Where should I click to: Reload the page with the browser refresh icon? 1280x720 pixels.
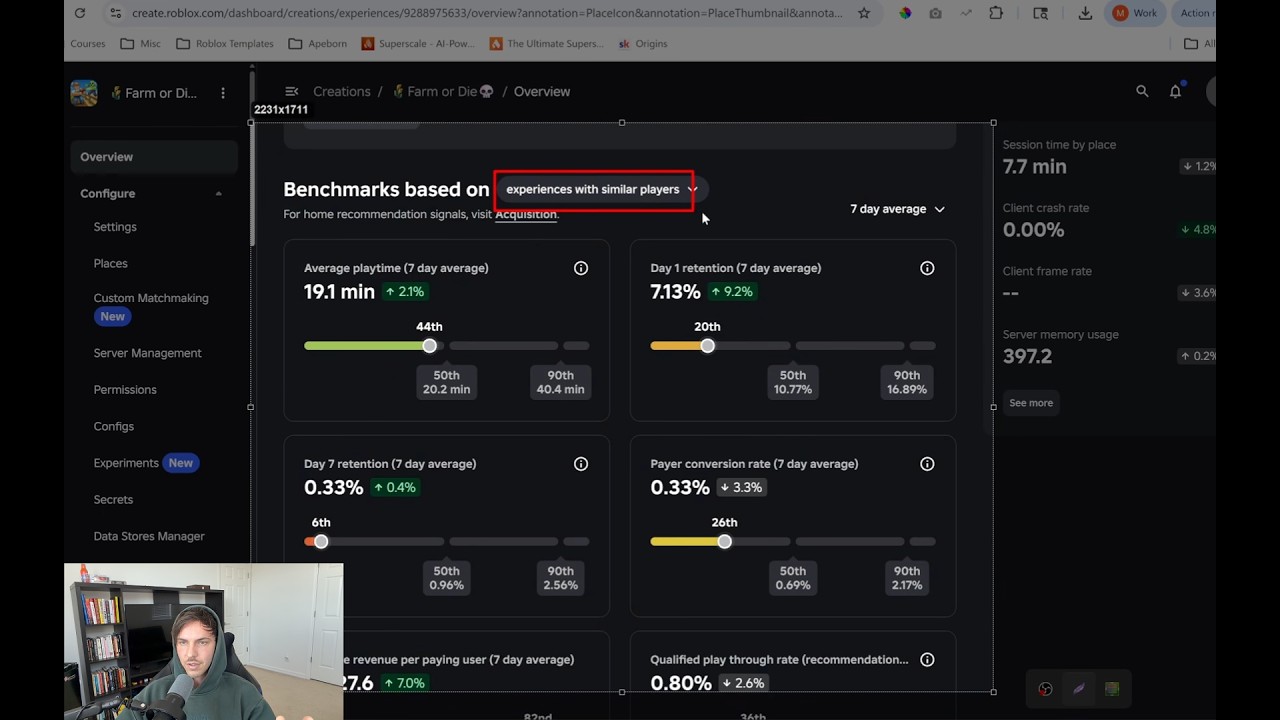point(80,13)
